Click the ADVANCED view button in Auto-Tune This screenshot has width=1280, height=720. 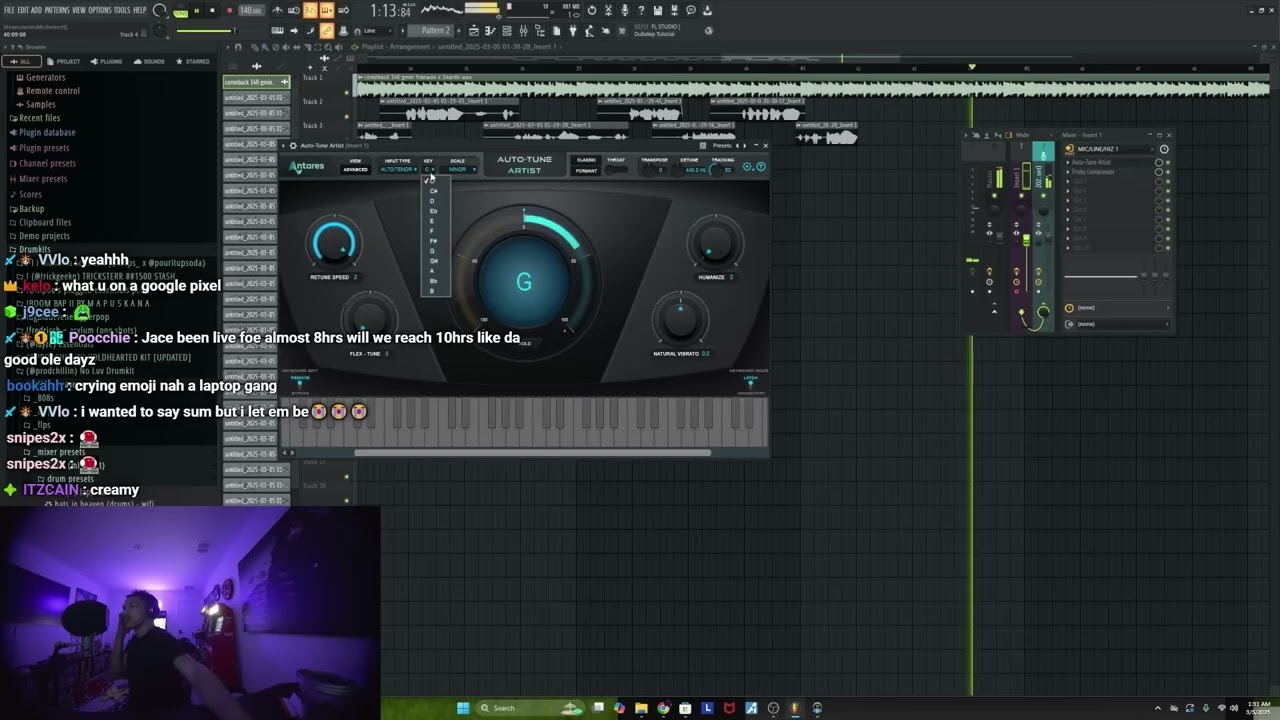click(355, 169)
